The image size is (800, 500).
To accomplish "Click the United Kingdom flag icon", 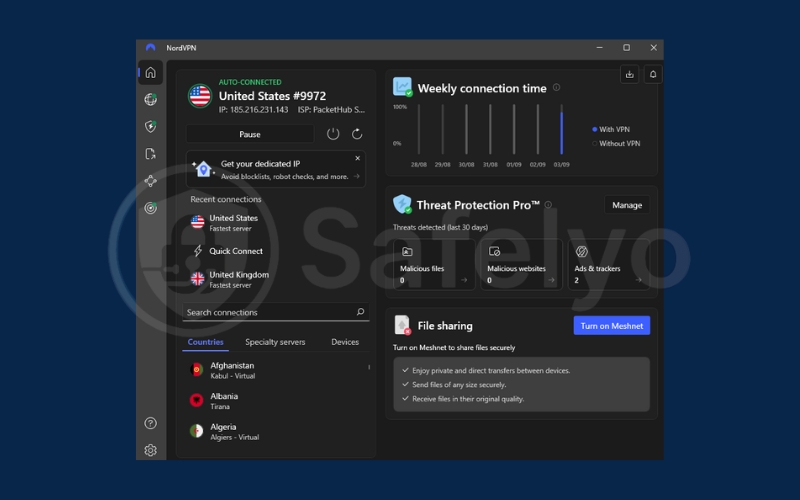I will pos(197,279).
